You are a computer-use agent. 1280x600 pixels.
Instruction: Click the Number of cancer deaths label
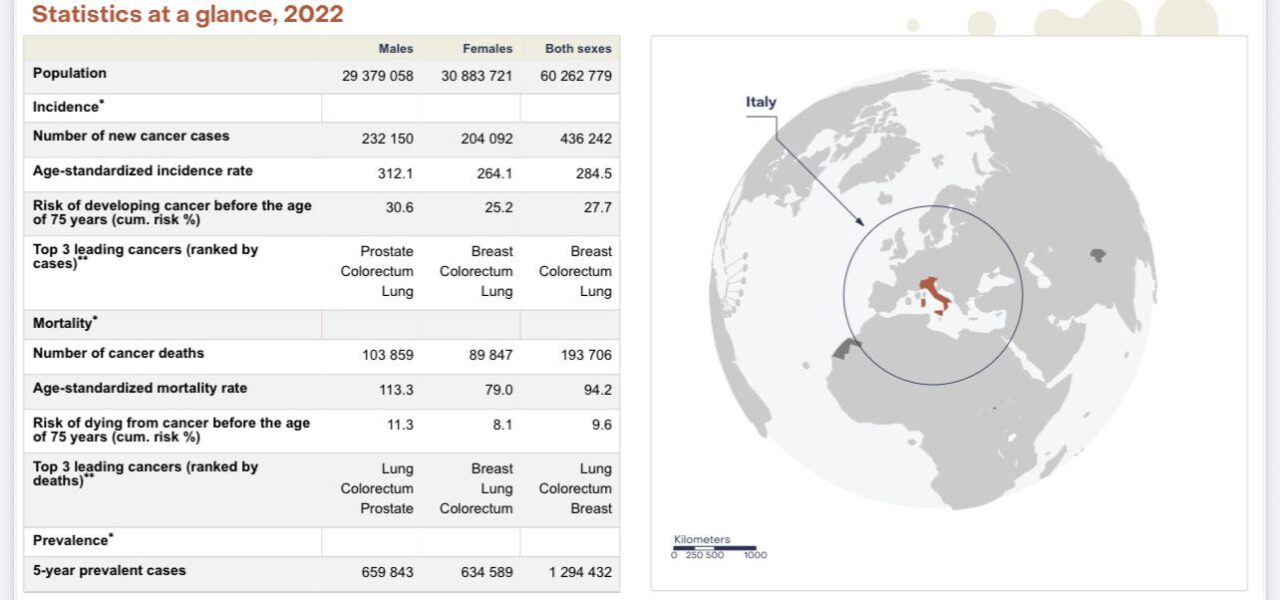[x=118, y=353]
